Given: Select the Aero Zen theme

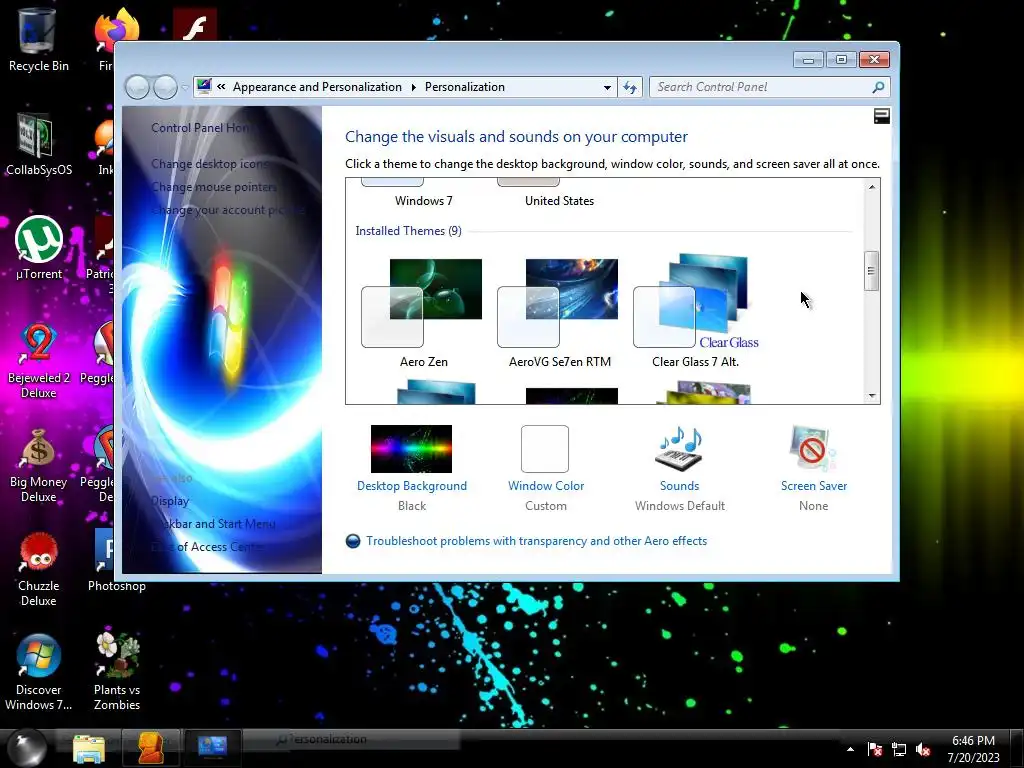Looking at the screenshot, I should pyautogui.click(x=423, y=313).
